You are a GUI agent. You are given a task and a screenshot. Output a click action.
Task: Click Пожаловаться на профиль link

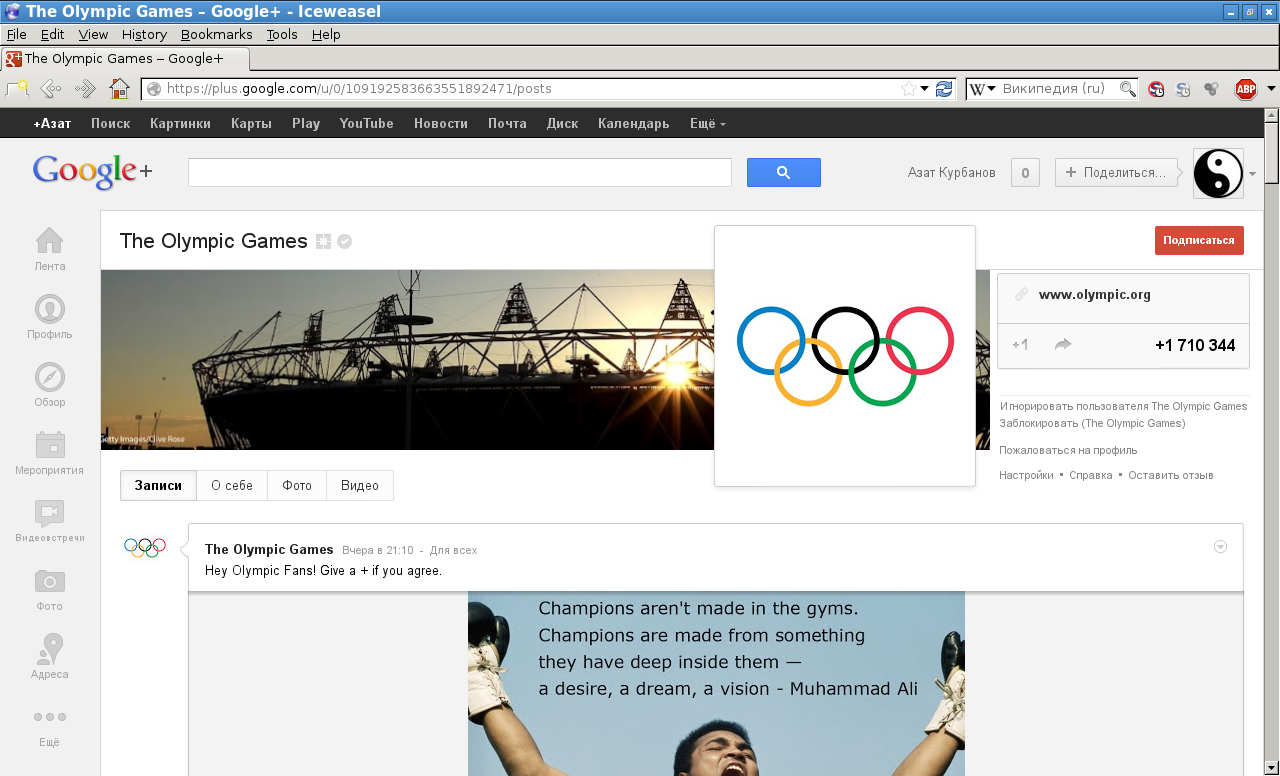(x=1068, y=450)
